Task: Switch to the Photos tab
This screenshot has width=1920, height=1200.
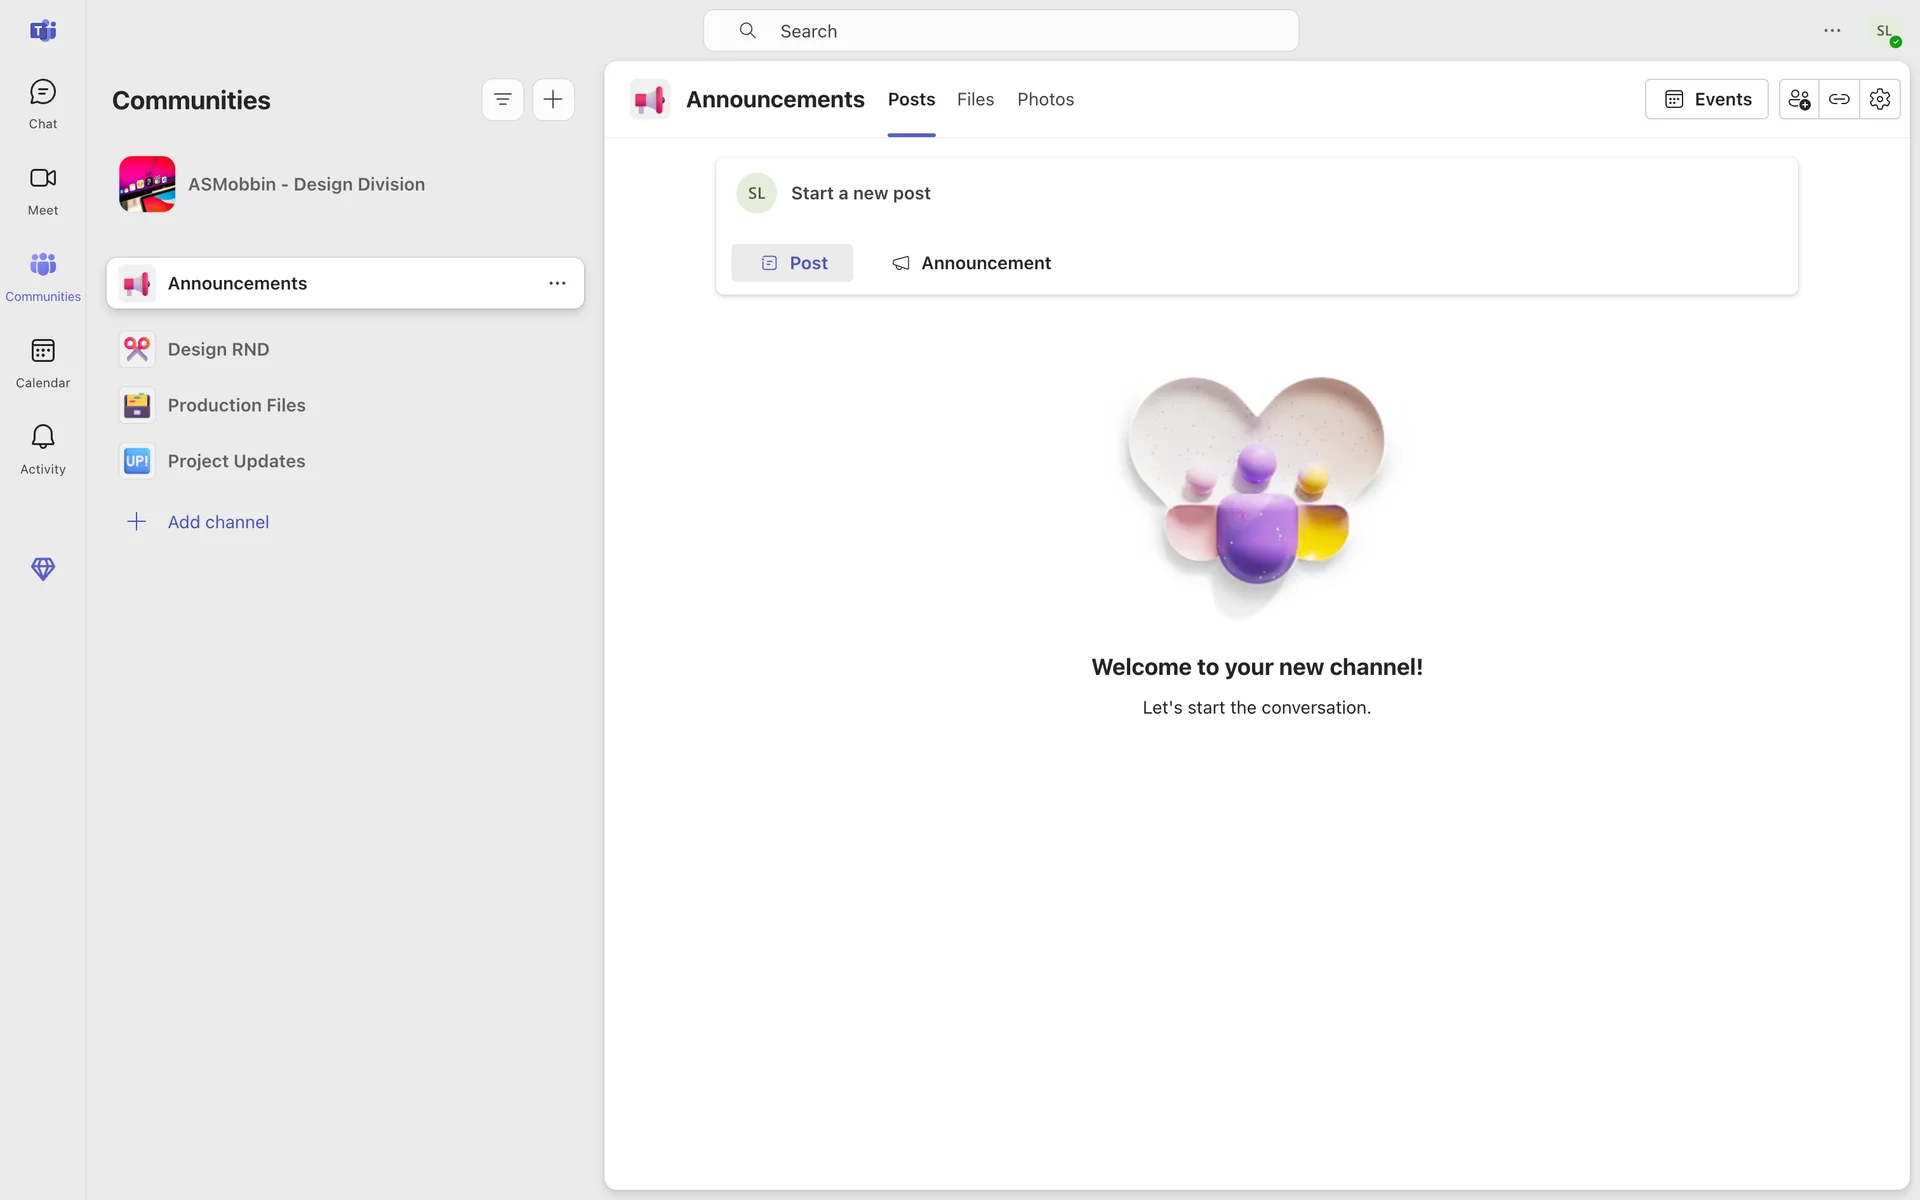Action: [1045, 99]
